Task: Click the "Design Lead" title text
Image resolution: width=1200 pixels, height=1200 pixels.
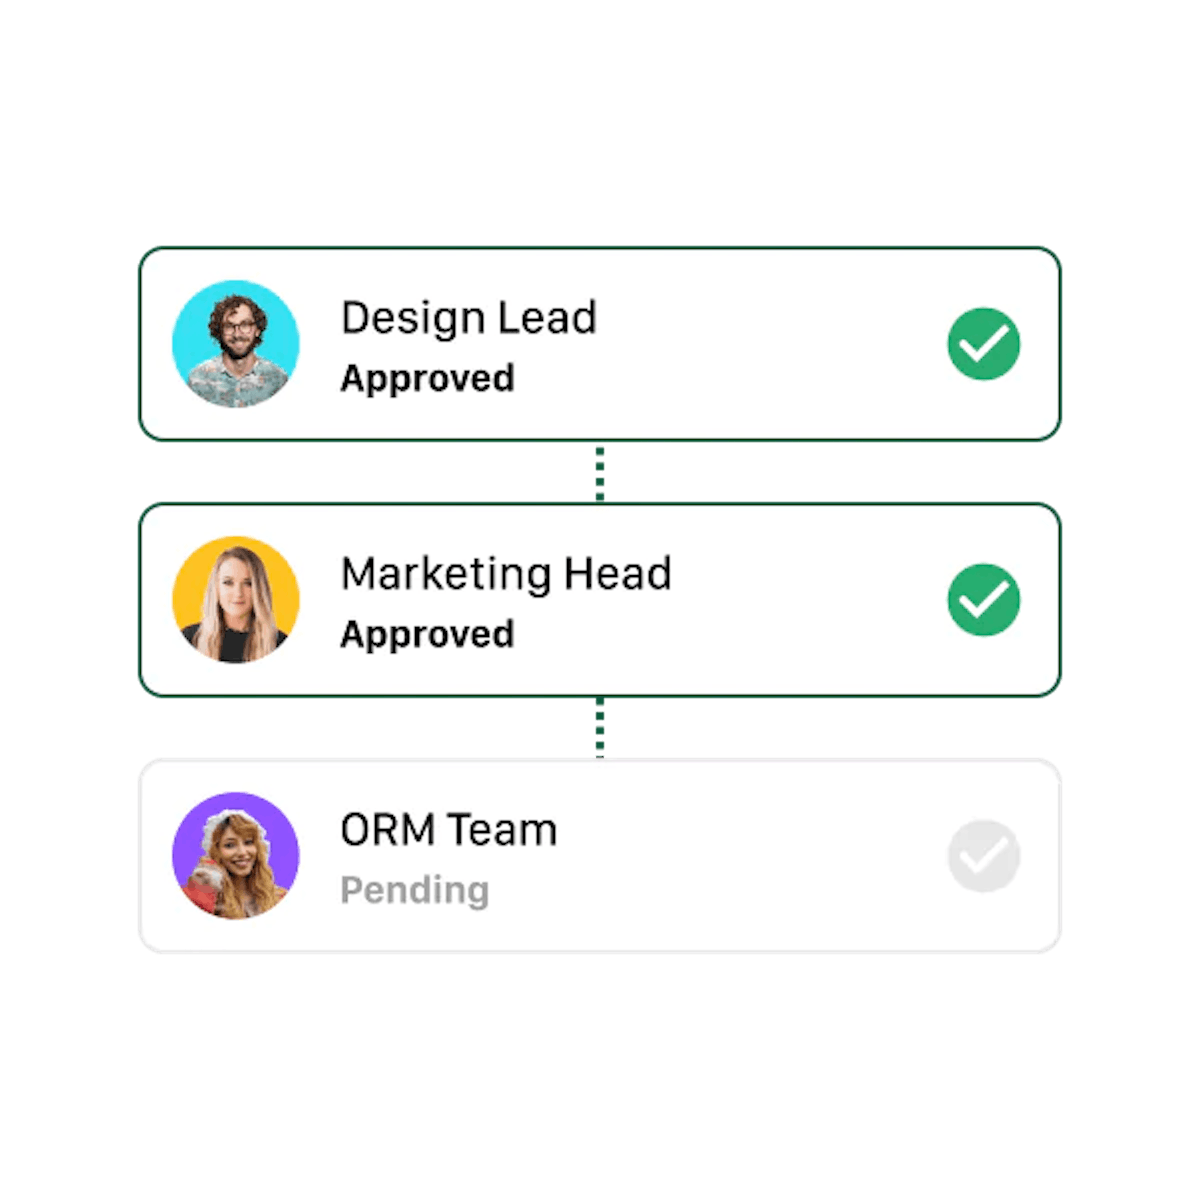Action: [469, 318]
